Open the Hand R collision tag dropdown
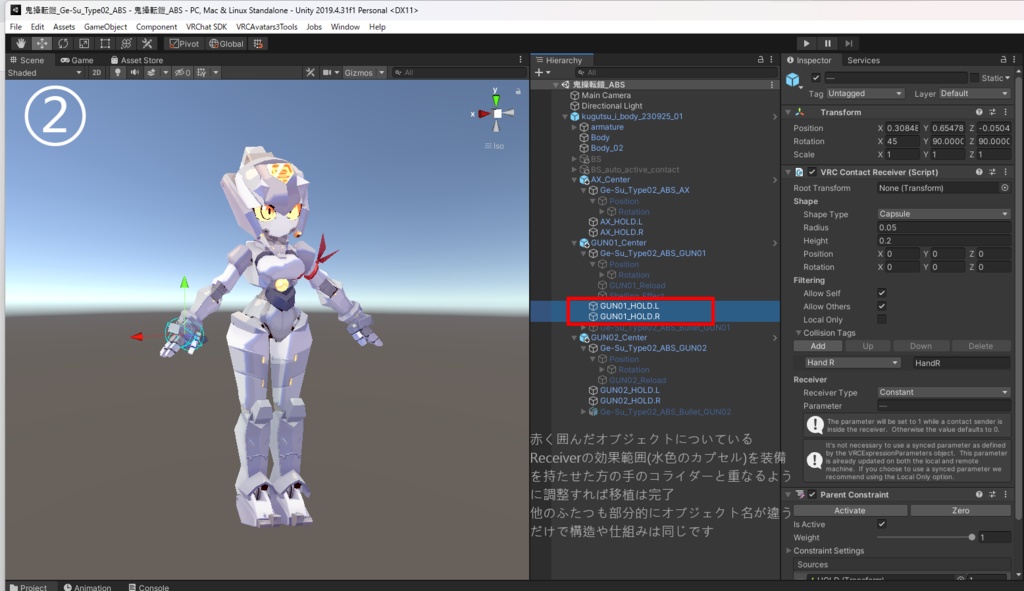1024x591 pixels. click(851, 363)
